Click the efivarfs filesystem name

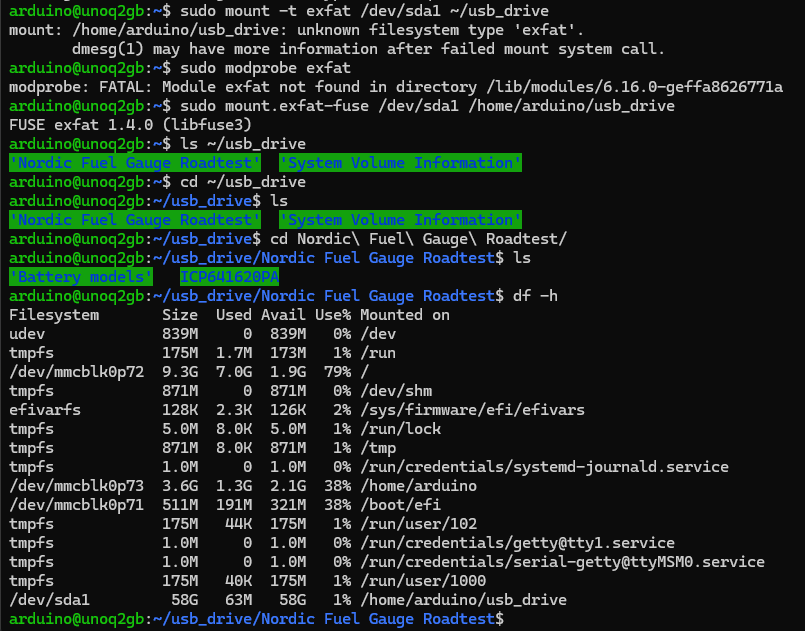45,410
